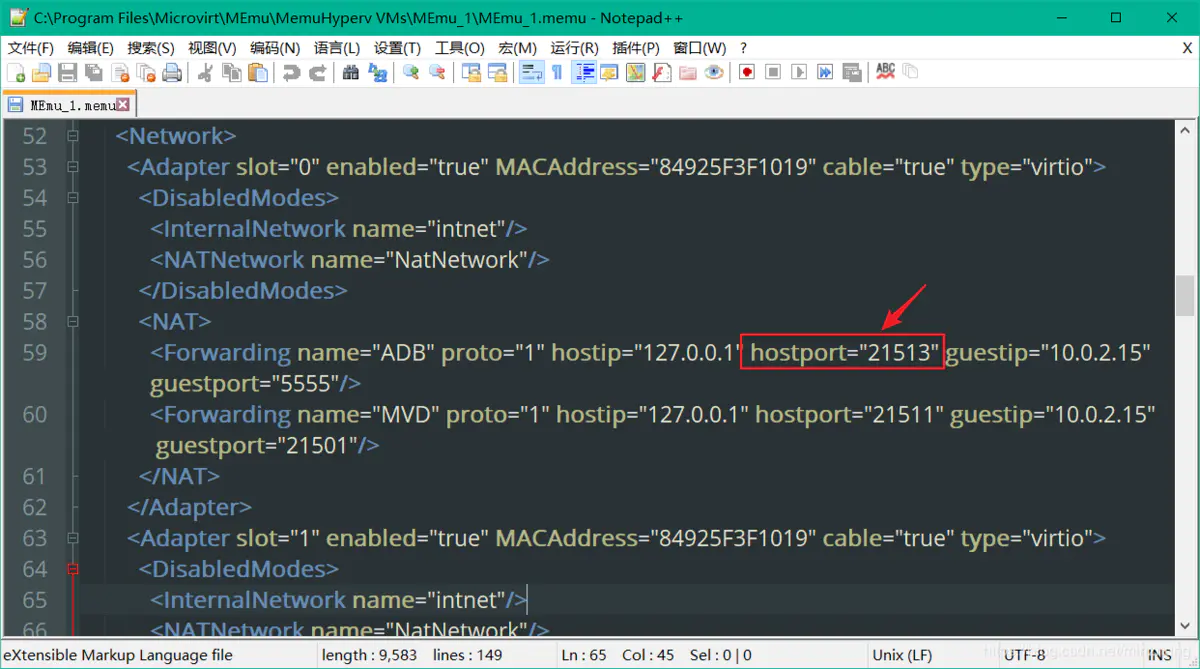Collapse the DisabledModes fold at line 64
This screenshot has height=669, width=1200.
point(72,570)
